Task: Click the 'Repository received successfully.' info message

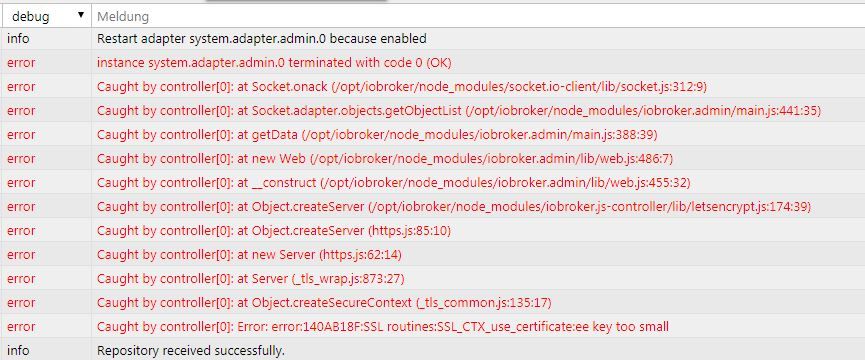Action: [191, 351]
